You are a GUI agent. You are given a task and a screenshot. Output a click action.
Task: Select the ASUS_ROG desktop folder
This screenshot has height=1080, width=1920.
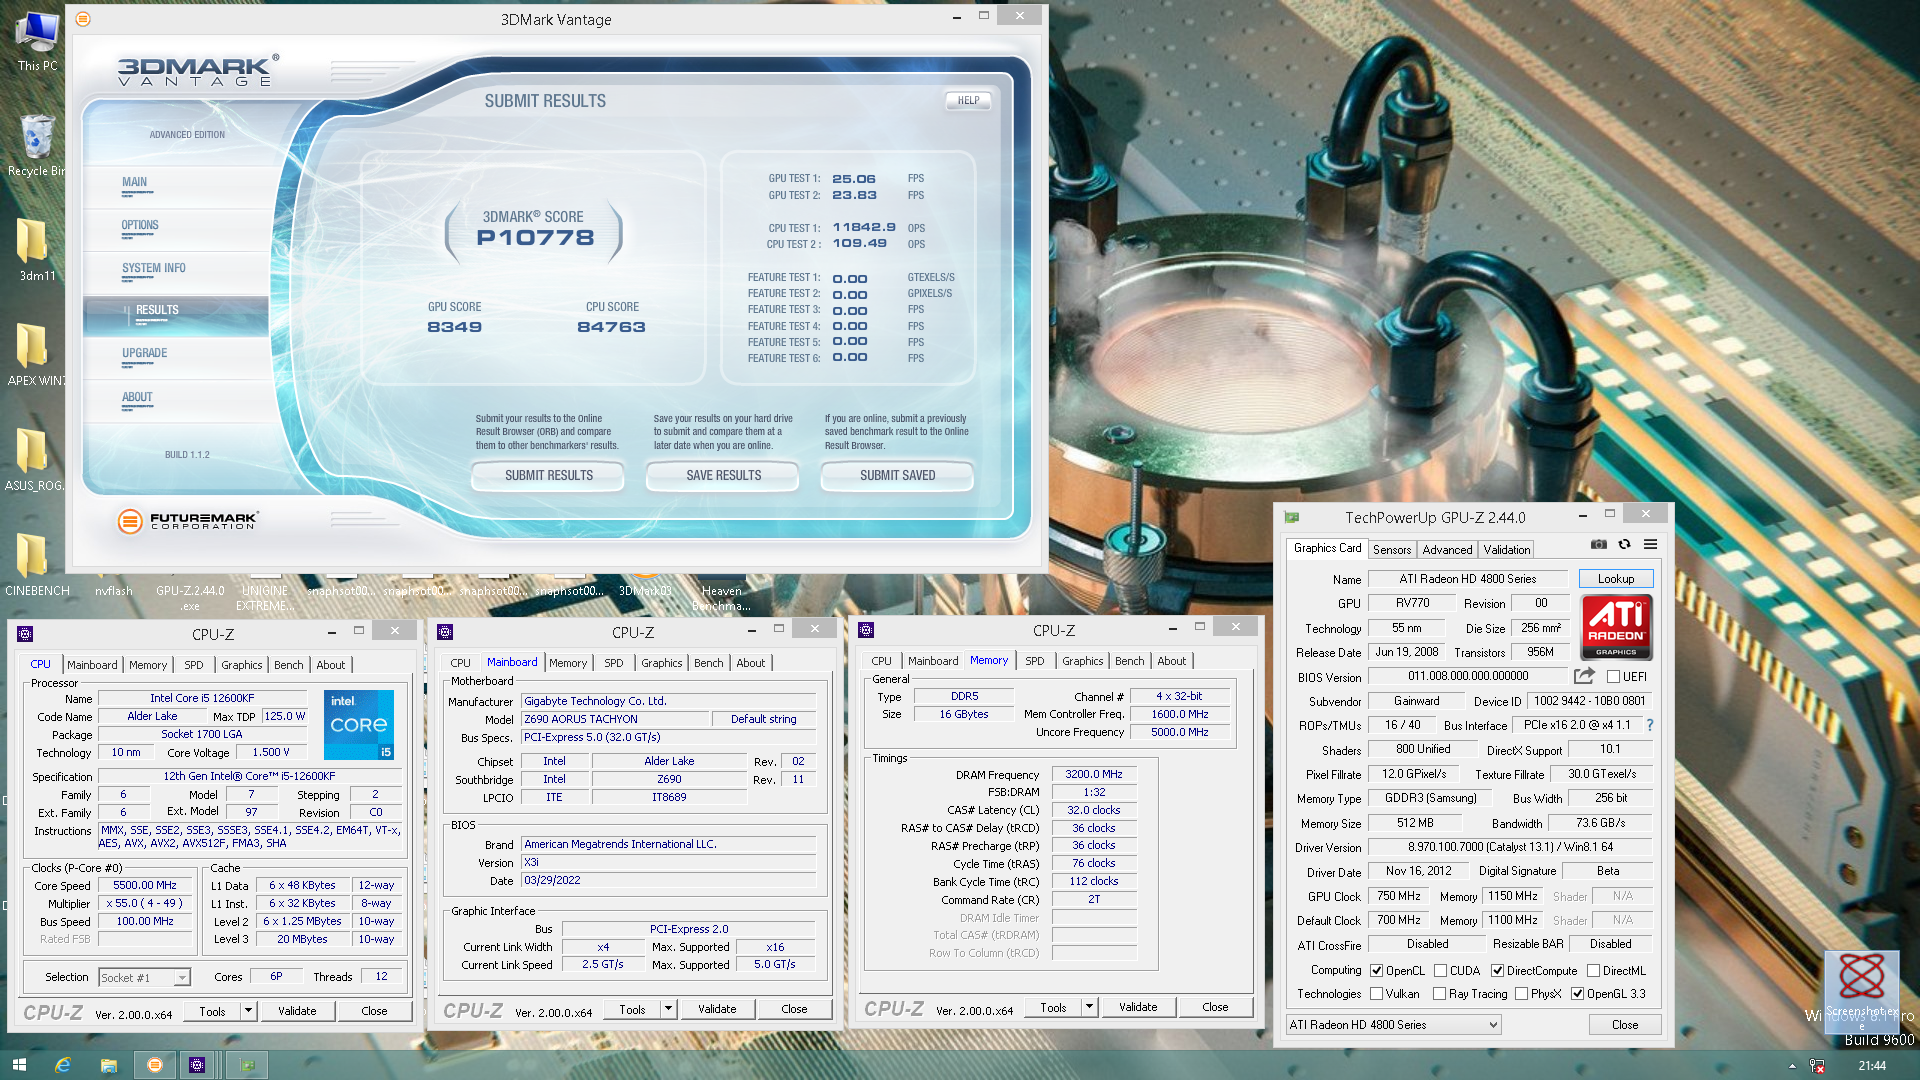35,460
